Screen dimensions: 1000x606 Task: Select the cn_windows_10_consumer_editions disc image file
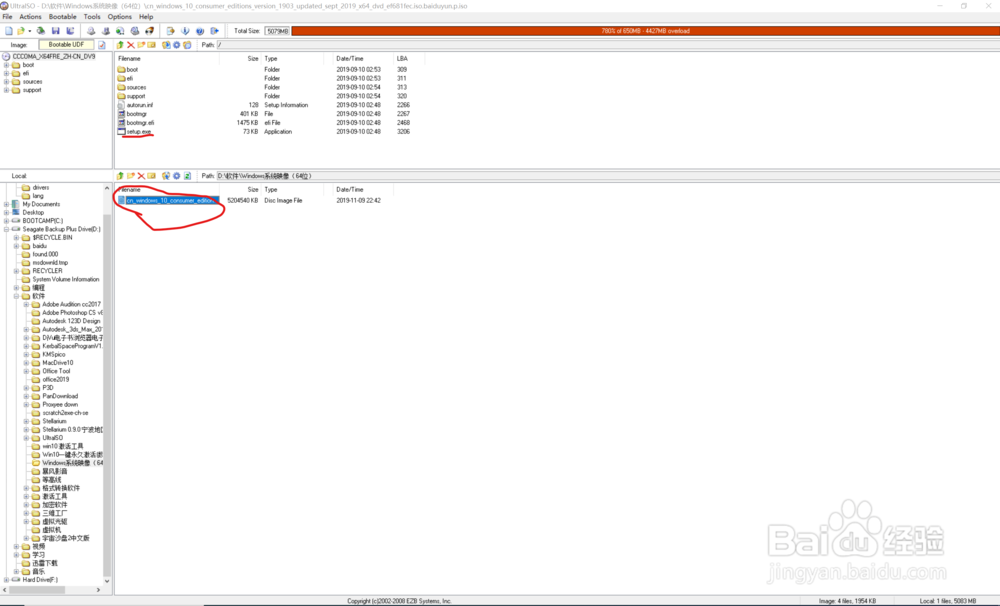[172, 200]
